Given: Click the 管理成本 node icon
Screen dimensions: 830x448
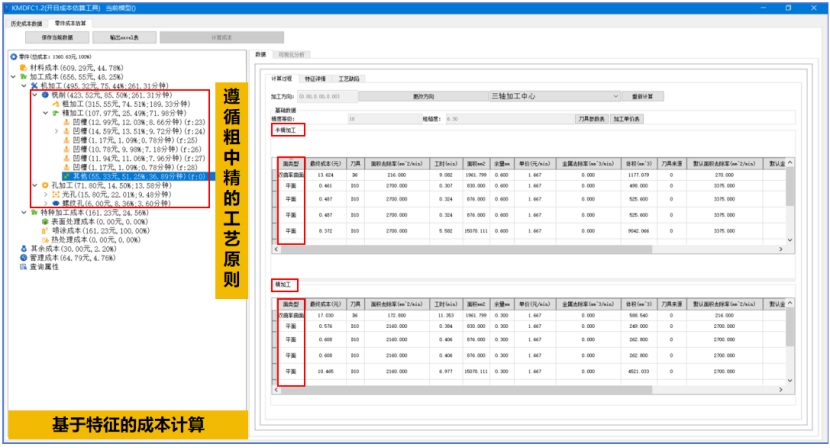Looking at the screenshot, I should pos(22,259).
